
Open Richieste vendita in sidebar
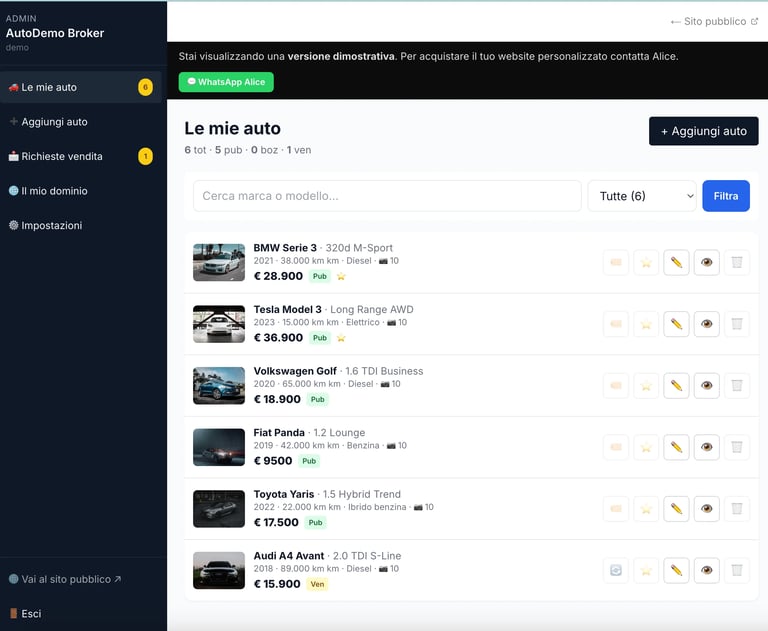point(81,156)
